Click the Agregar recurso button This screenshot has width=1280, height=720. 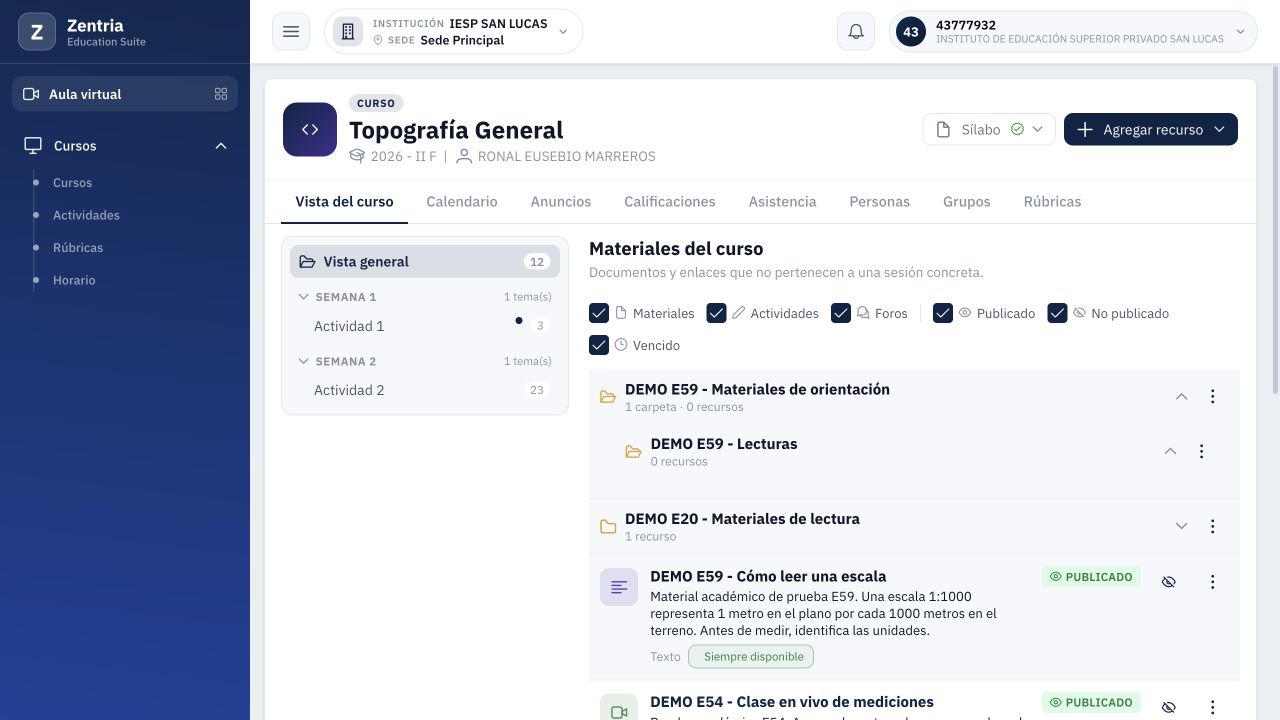pos(1151,129)
